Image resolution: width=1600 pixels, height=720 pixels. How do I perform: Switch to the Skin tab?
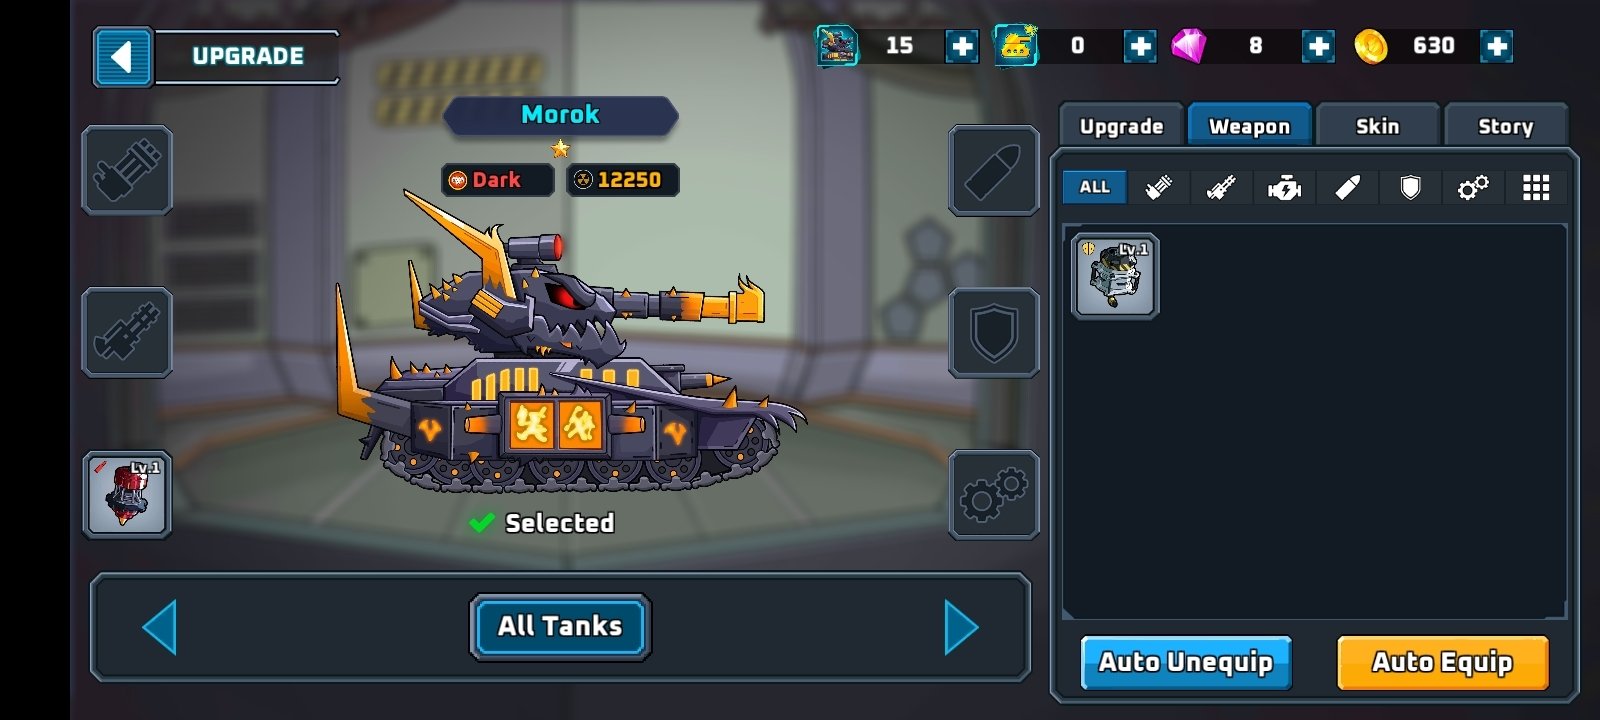click(x=1378, y=126)
